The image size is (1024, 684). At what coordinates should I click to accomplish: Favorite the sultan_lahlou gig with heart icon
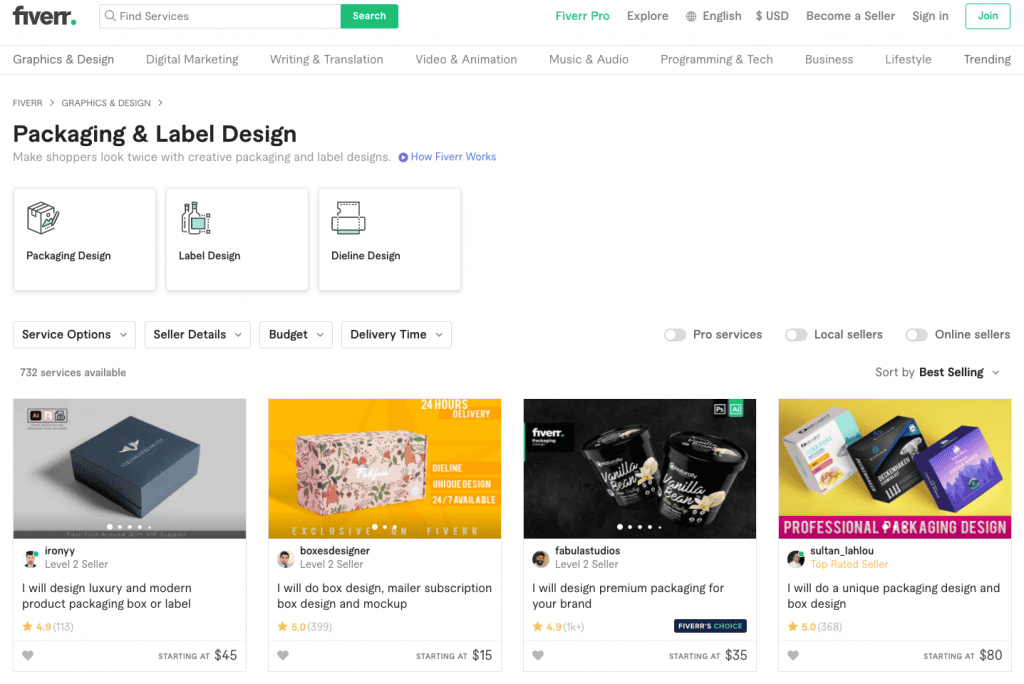click(793, 655)
